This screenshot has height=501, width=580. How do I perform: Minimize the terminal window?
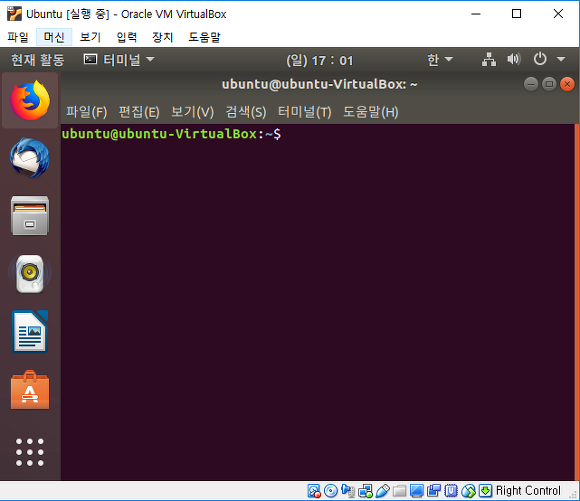pyautogui.click(x=531, y=84)
